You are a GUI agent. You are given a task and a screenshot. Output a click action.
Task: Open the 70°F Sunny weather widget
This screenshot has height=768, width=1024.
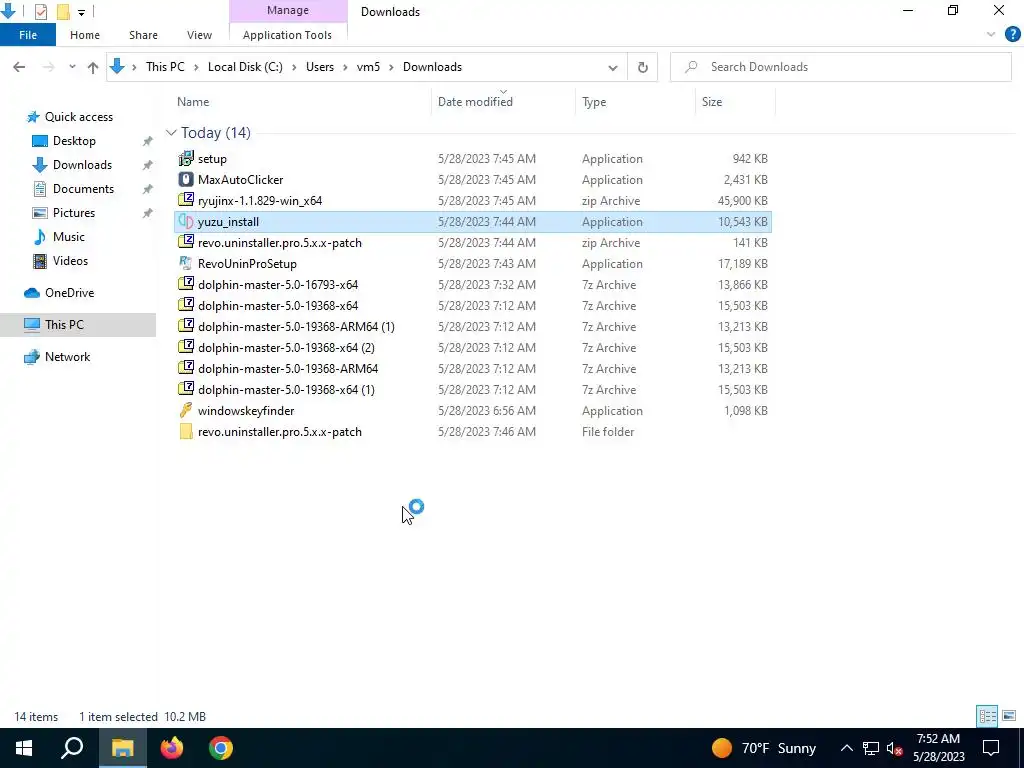tap(764, 748)
